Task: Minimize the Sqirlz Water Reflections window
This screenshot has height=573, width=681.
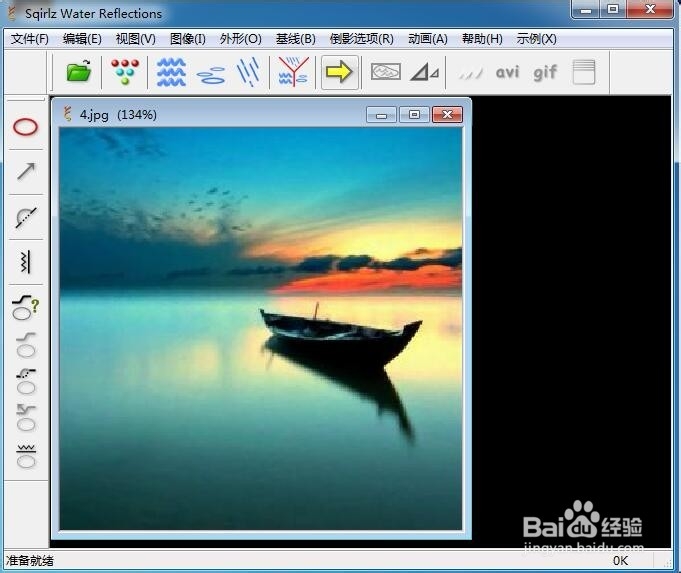Action: tap(586, 9)
